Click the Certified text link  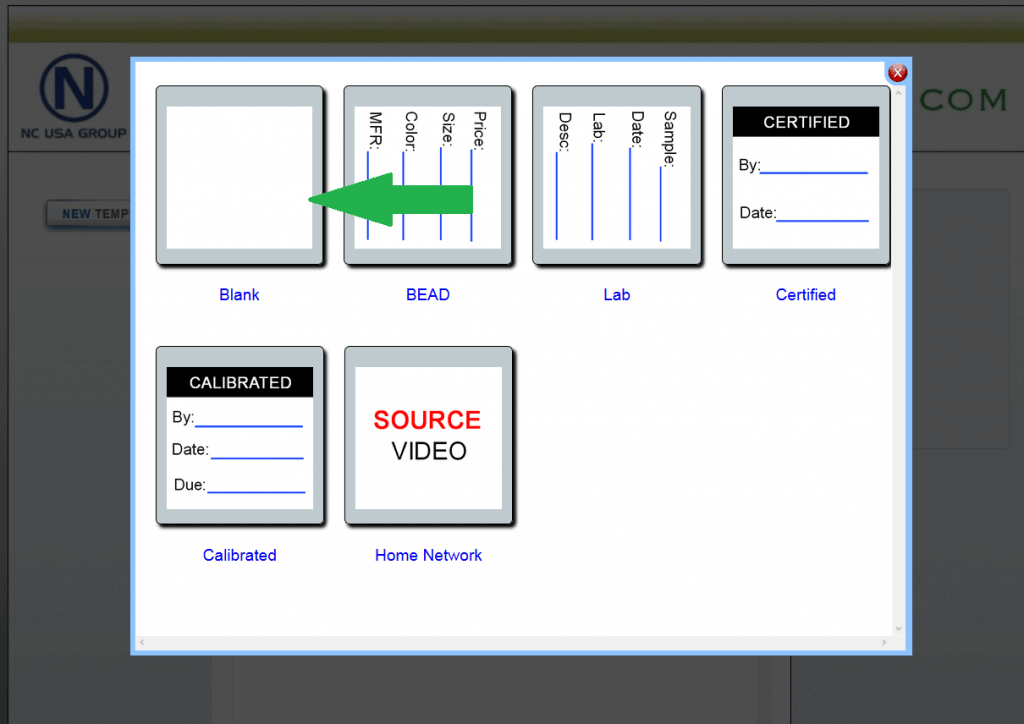pos(805,295)
